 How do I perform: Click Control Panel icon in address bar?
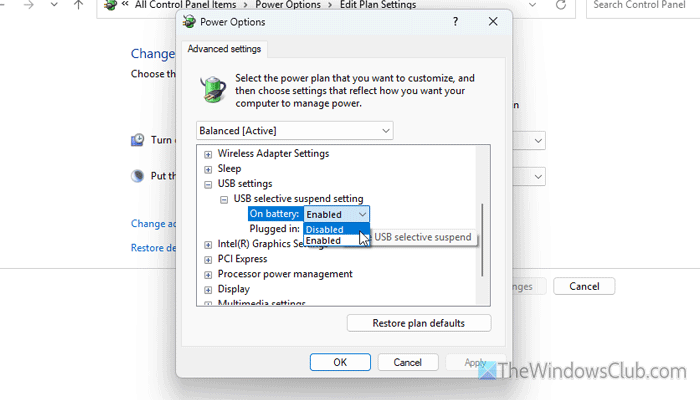110,5
